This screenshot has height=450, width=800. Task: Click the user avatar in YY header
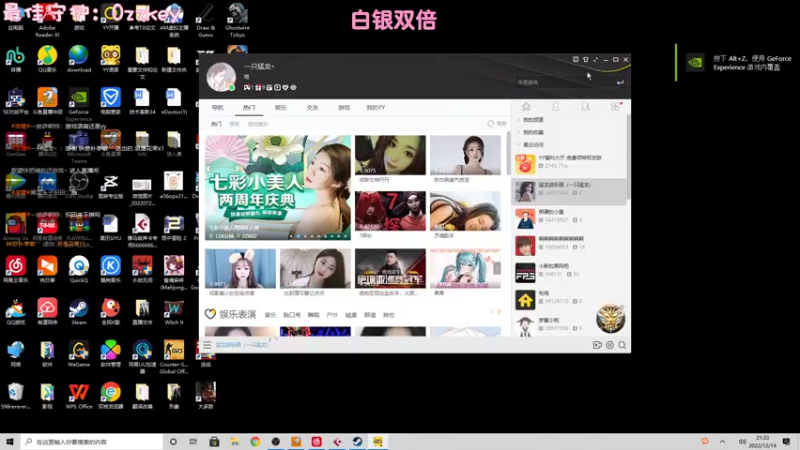(221, 77)
